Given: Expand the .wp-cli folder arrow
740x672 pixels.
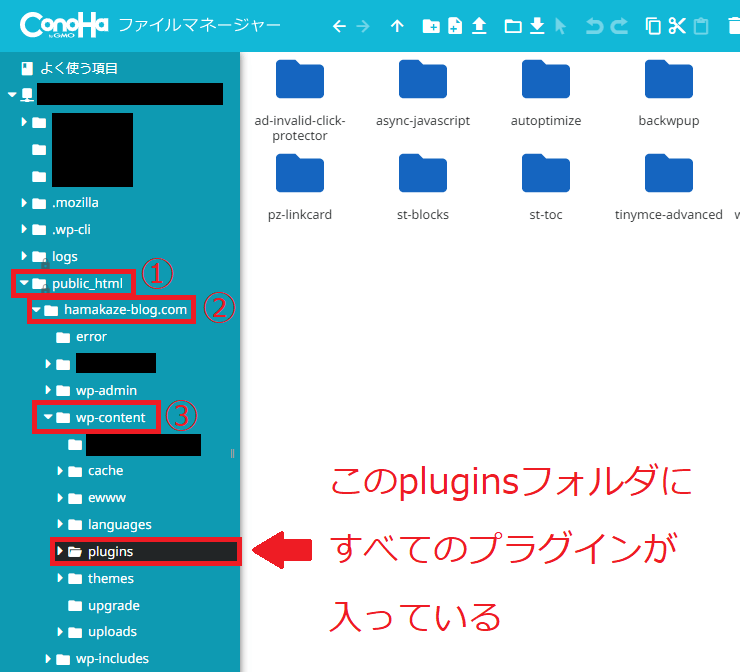Looking at the screenshot, I should 24,229.
